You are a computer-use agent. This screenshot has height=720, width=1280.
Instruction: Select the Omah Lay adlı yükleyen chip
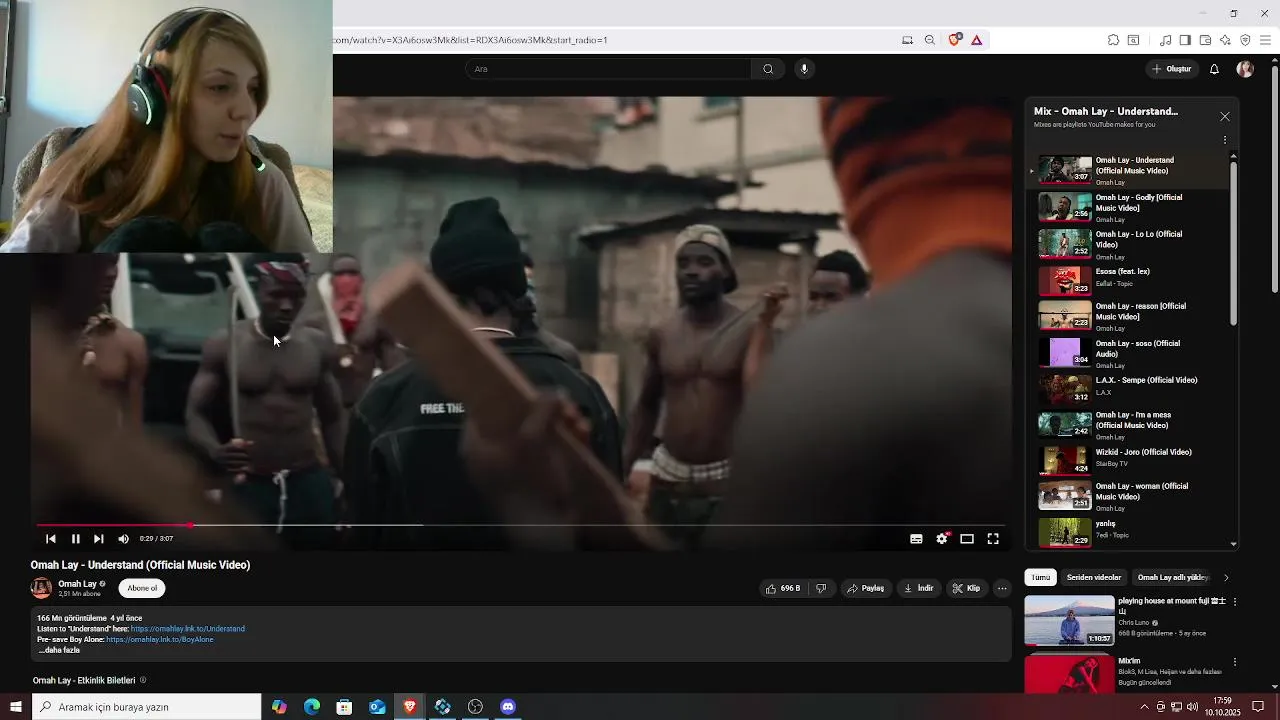point(1173,577)
